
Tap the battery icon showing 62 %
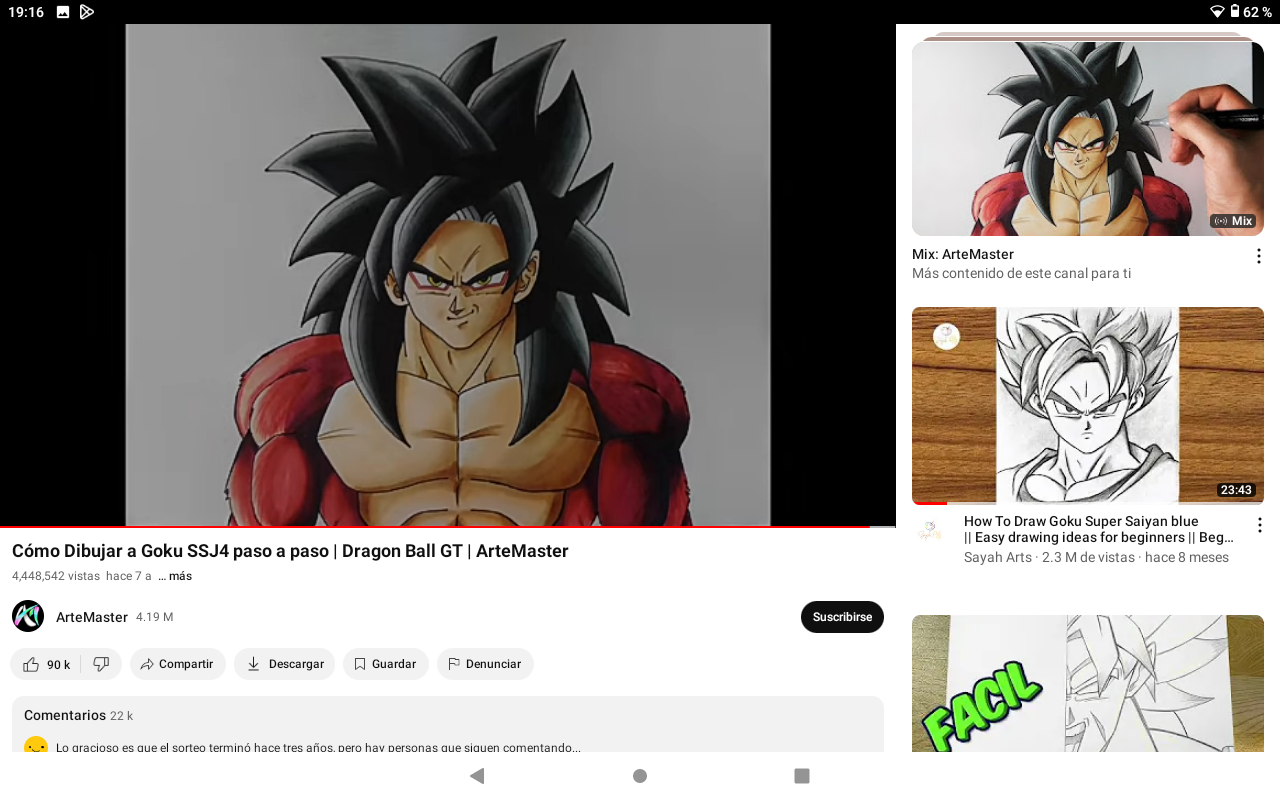(x=1235, y=12)
